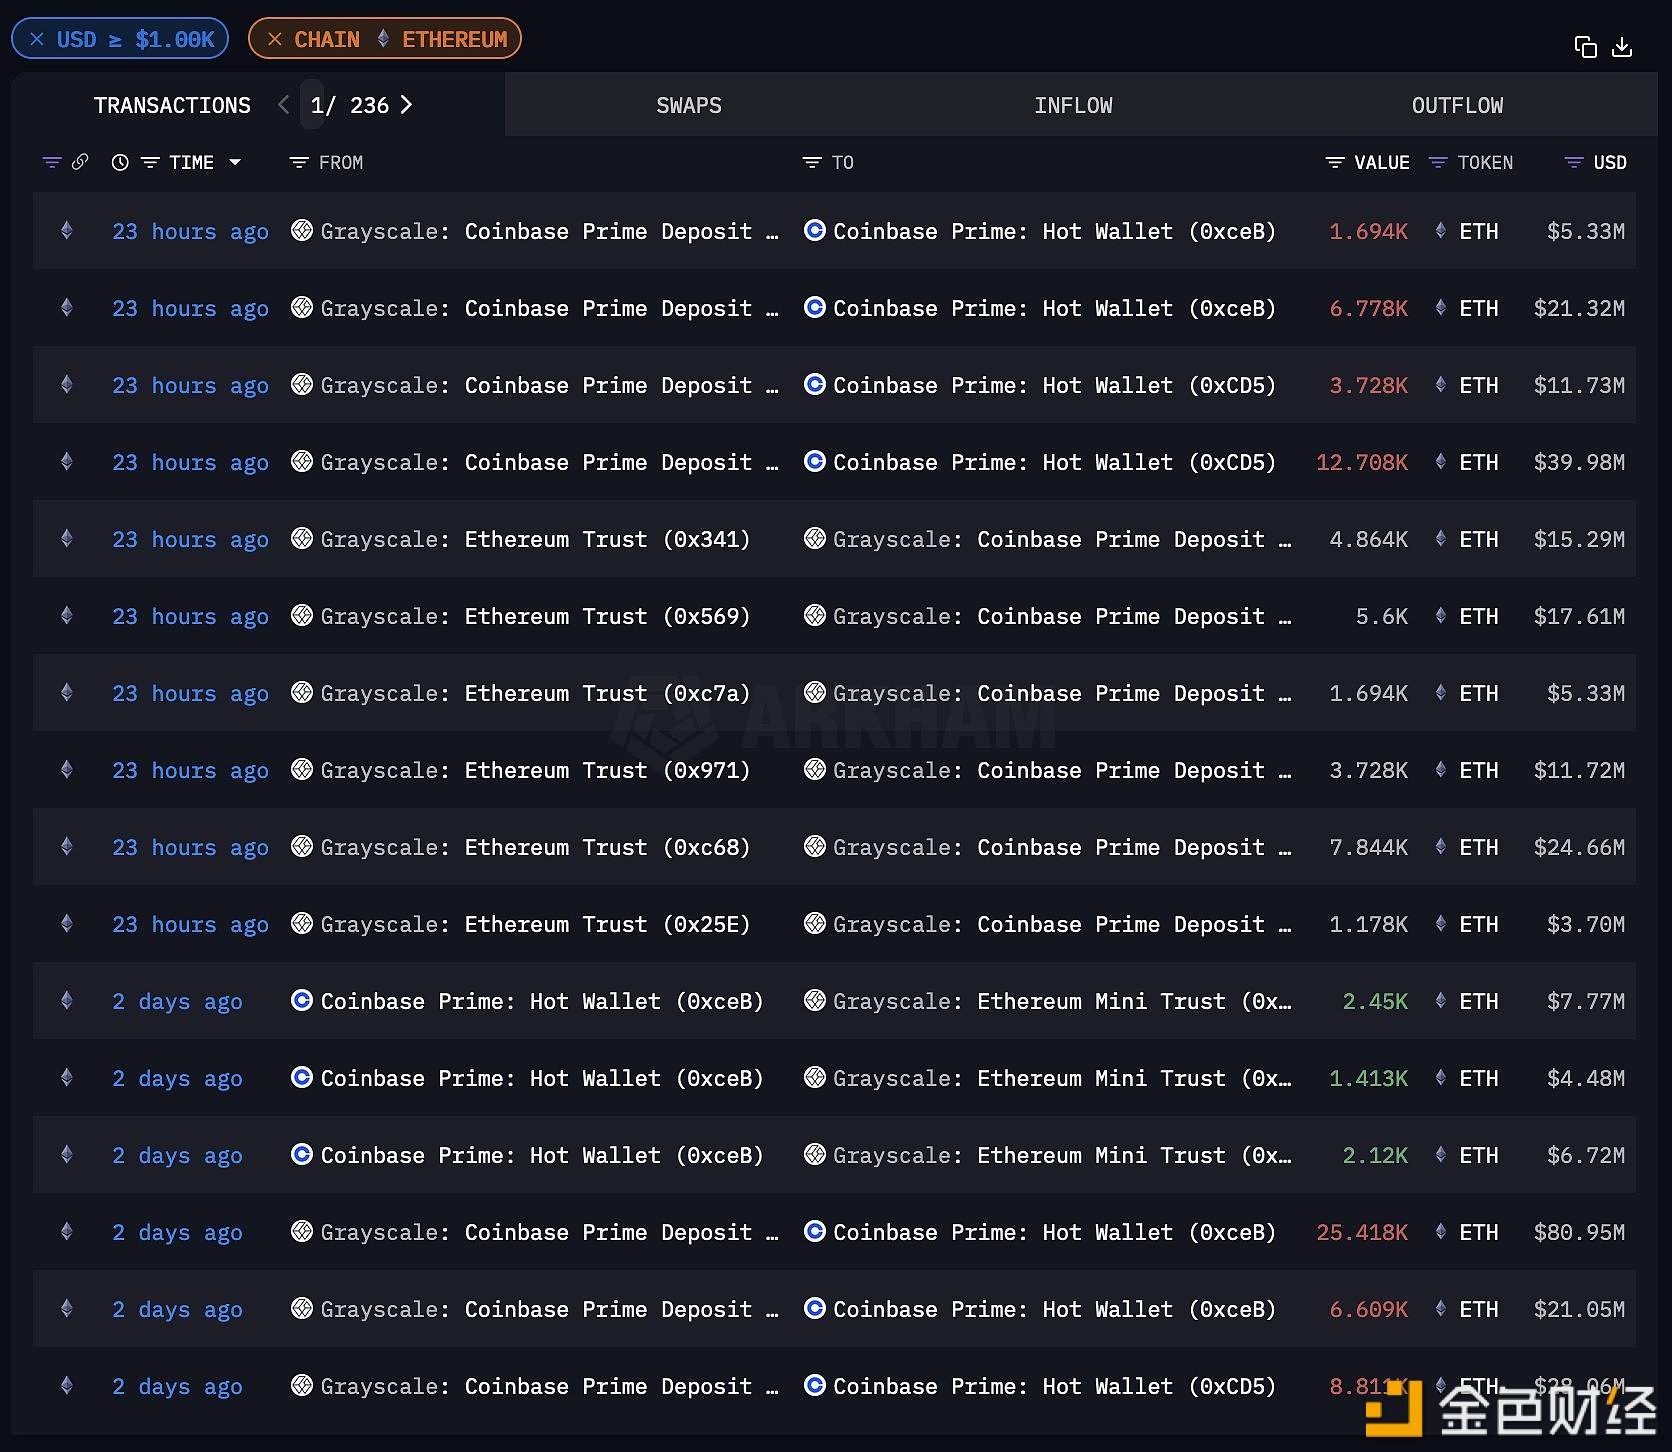This screenshot has height=1452, width=1672.
Task: Open Grayscale Ethereum Trust (0xc68) address
Action: point(607,847)
